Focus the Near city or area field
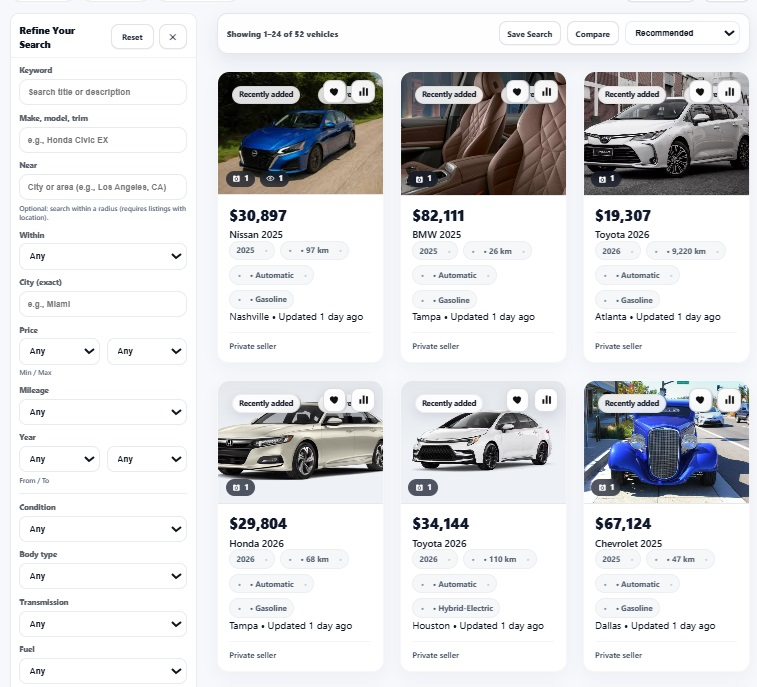 coord(103,187)
